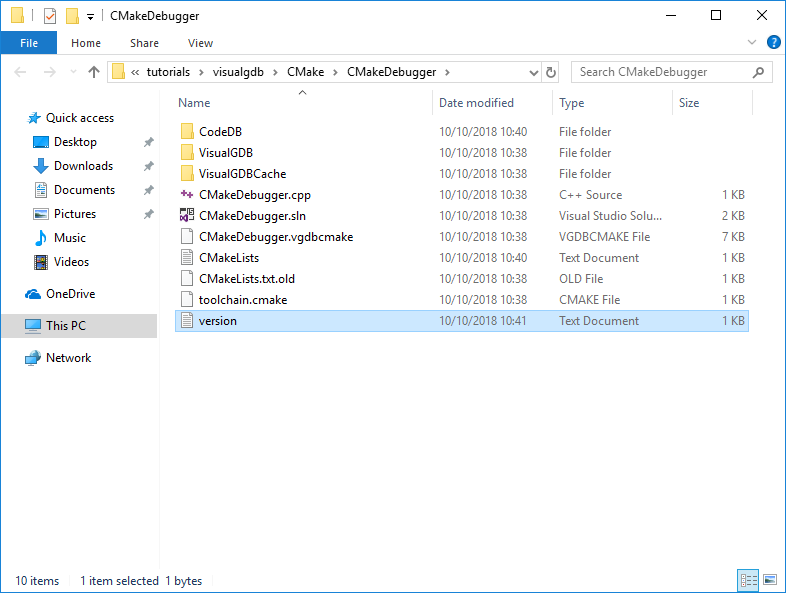Click the New folder quick access icon
Screen dimensions: 786x593
[x=72, y=16]
